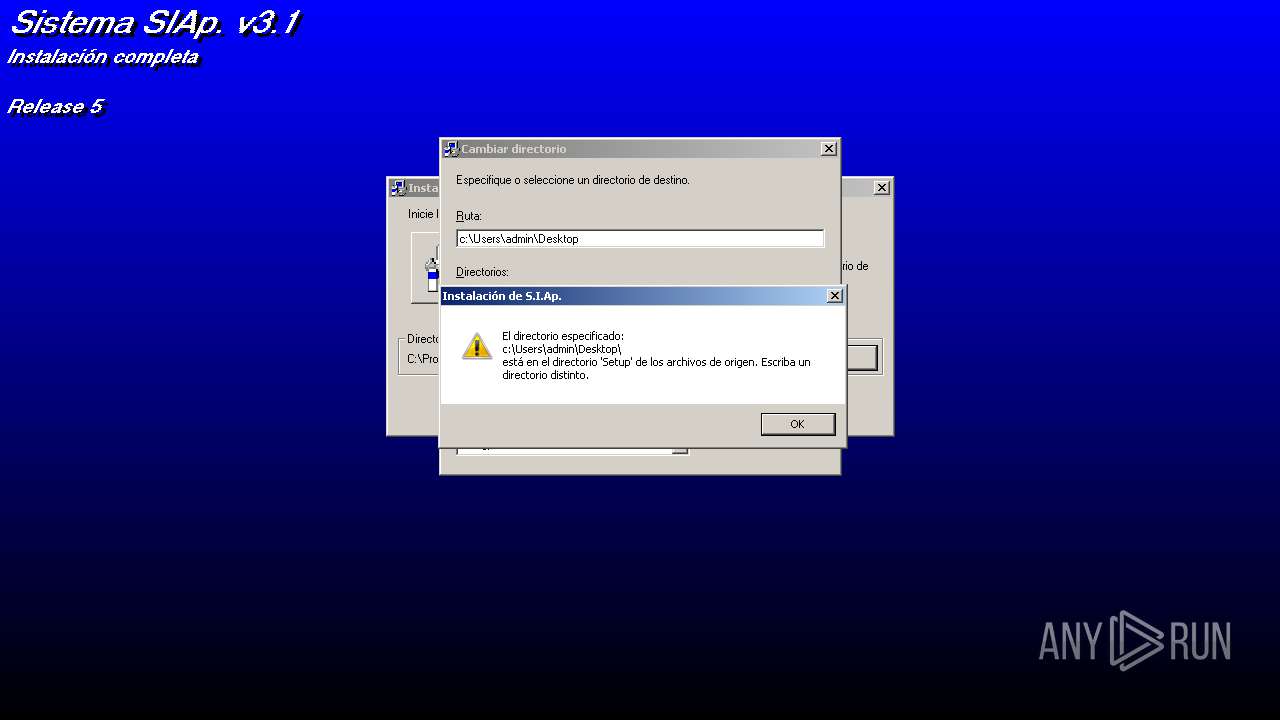Click the Cambiar directorio title bar icon

(451, 149)
